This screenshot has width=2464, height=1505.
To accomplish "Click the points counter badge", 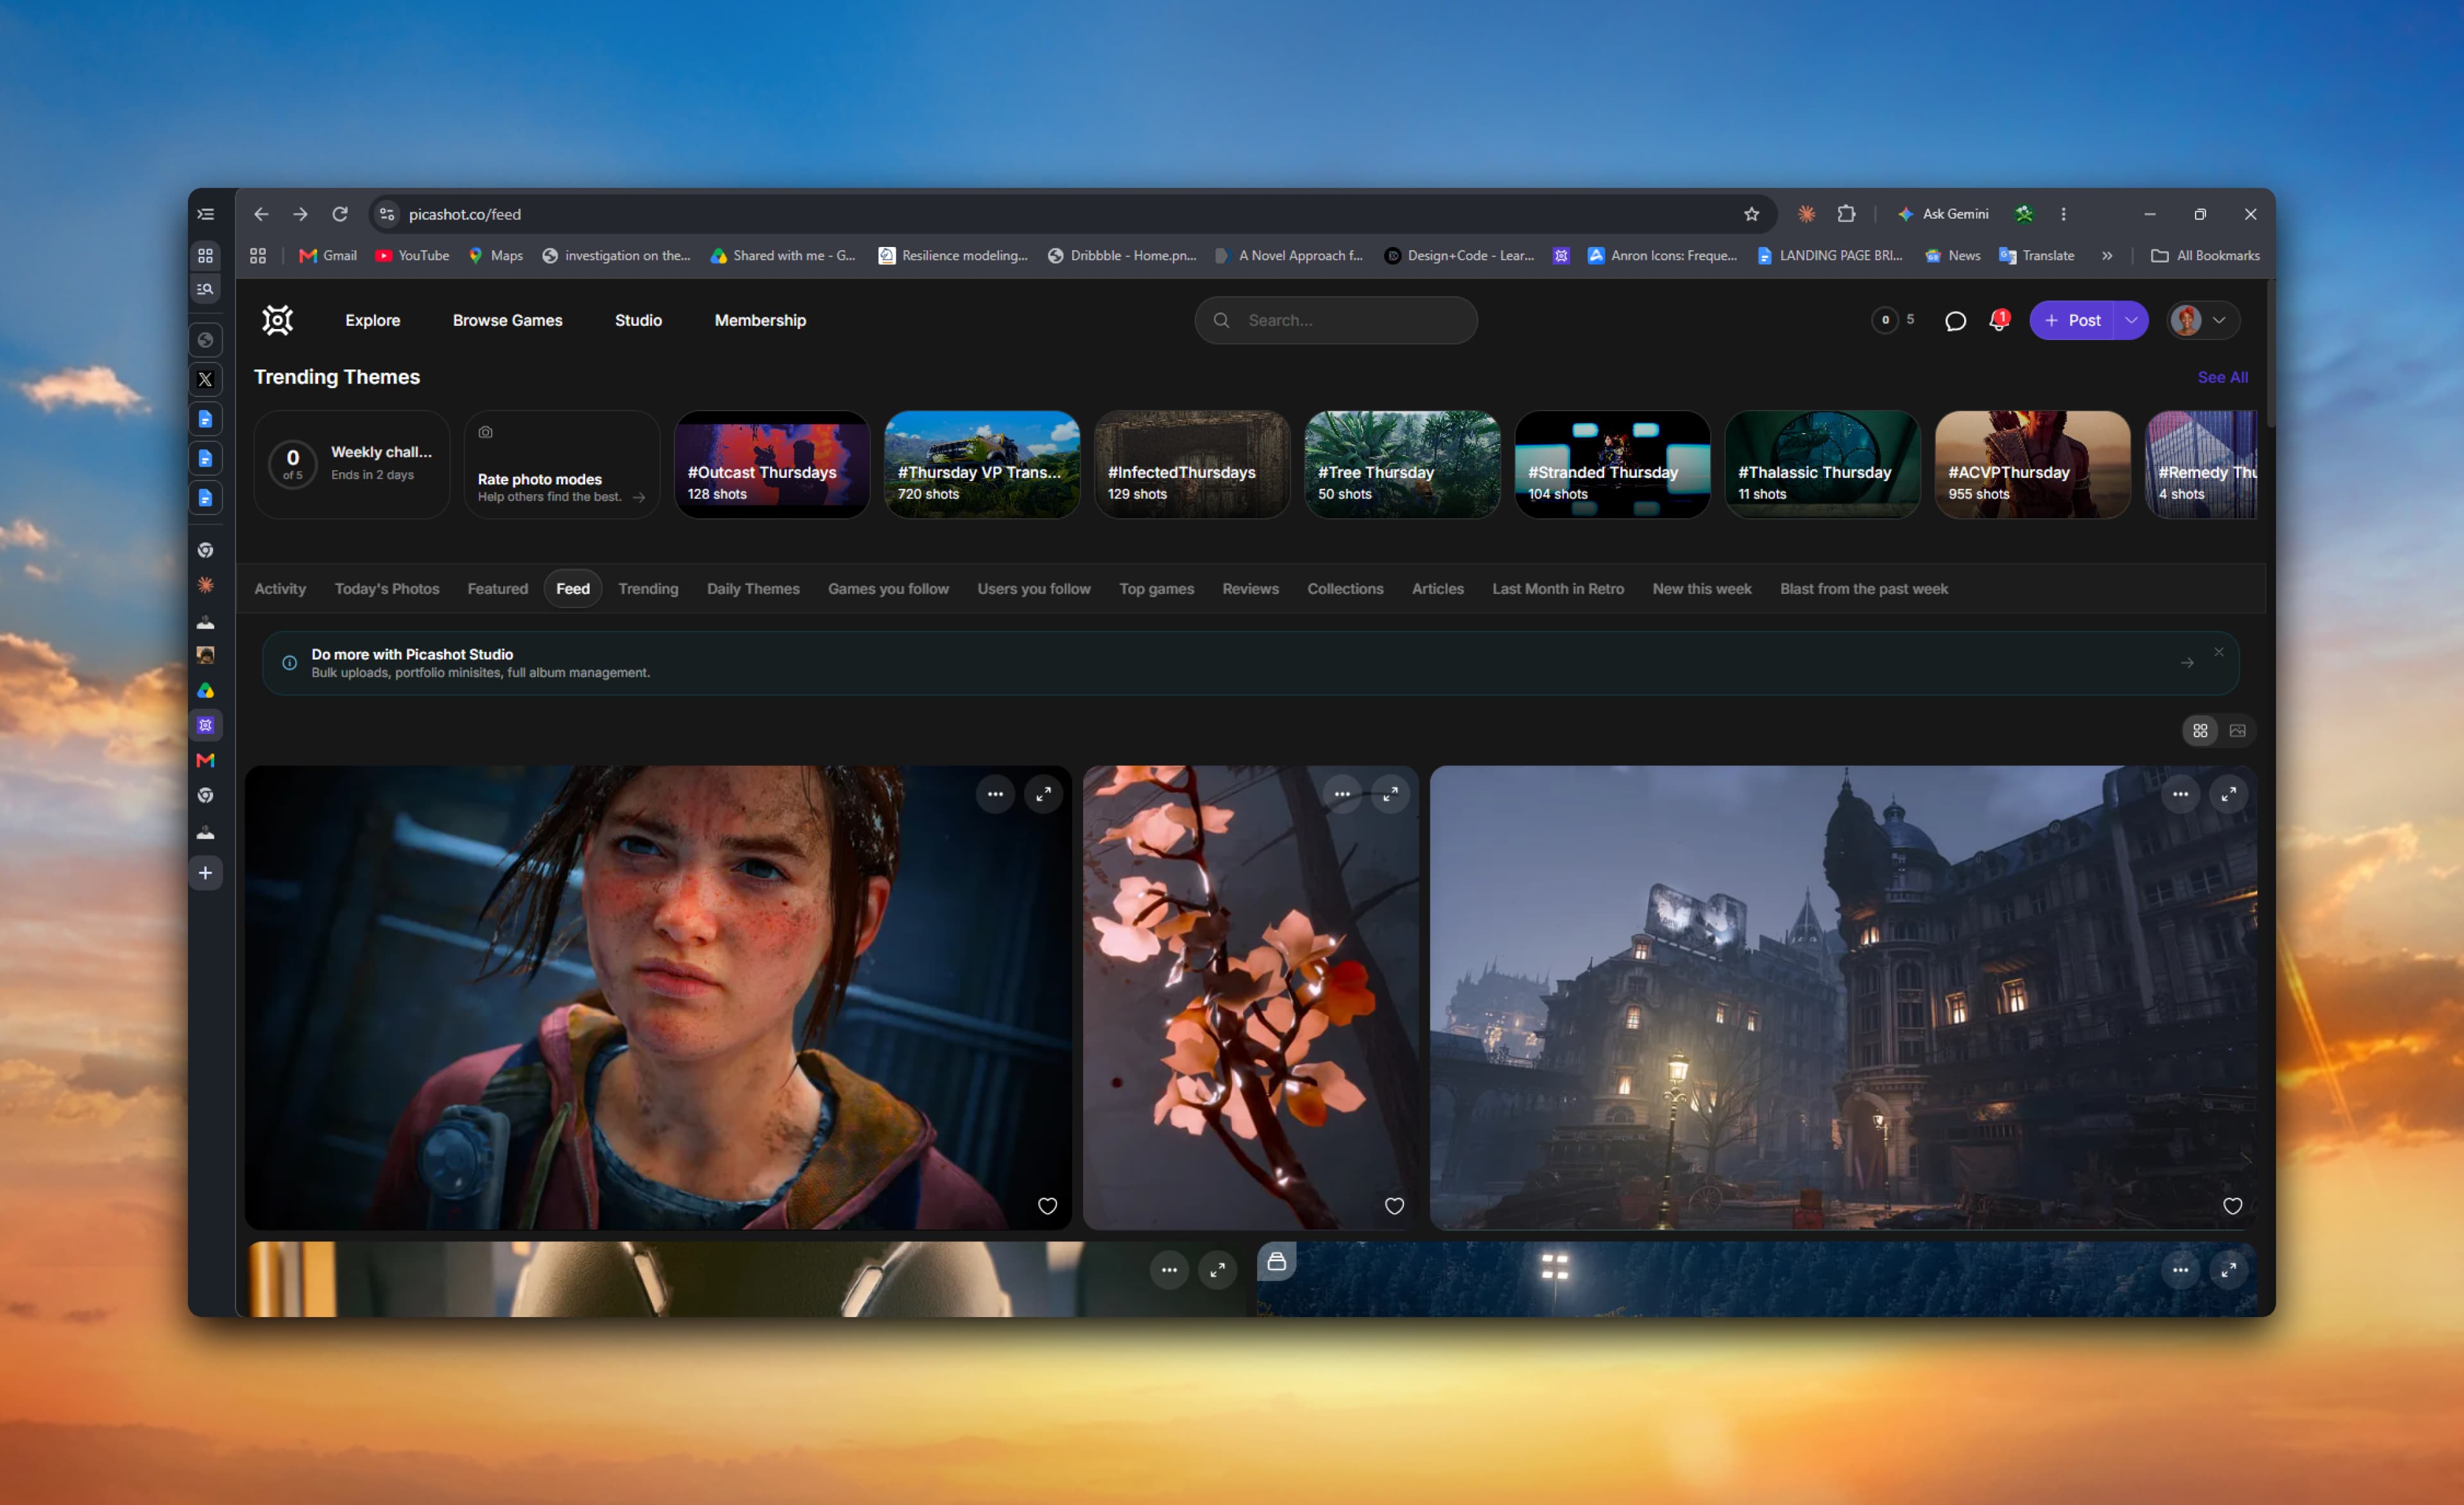I will (x=1893, y=320).
